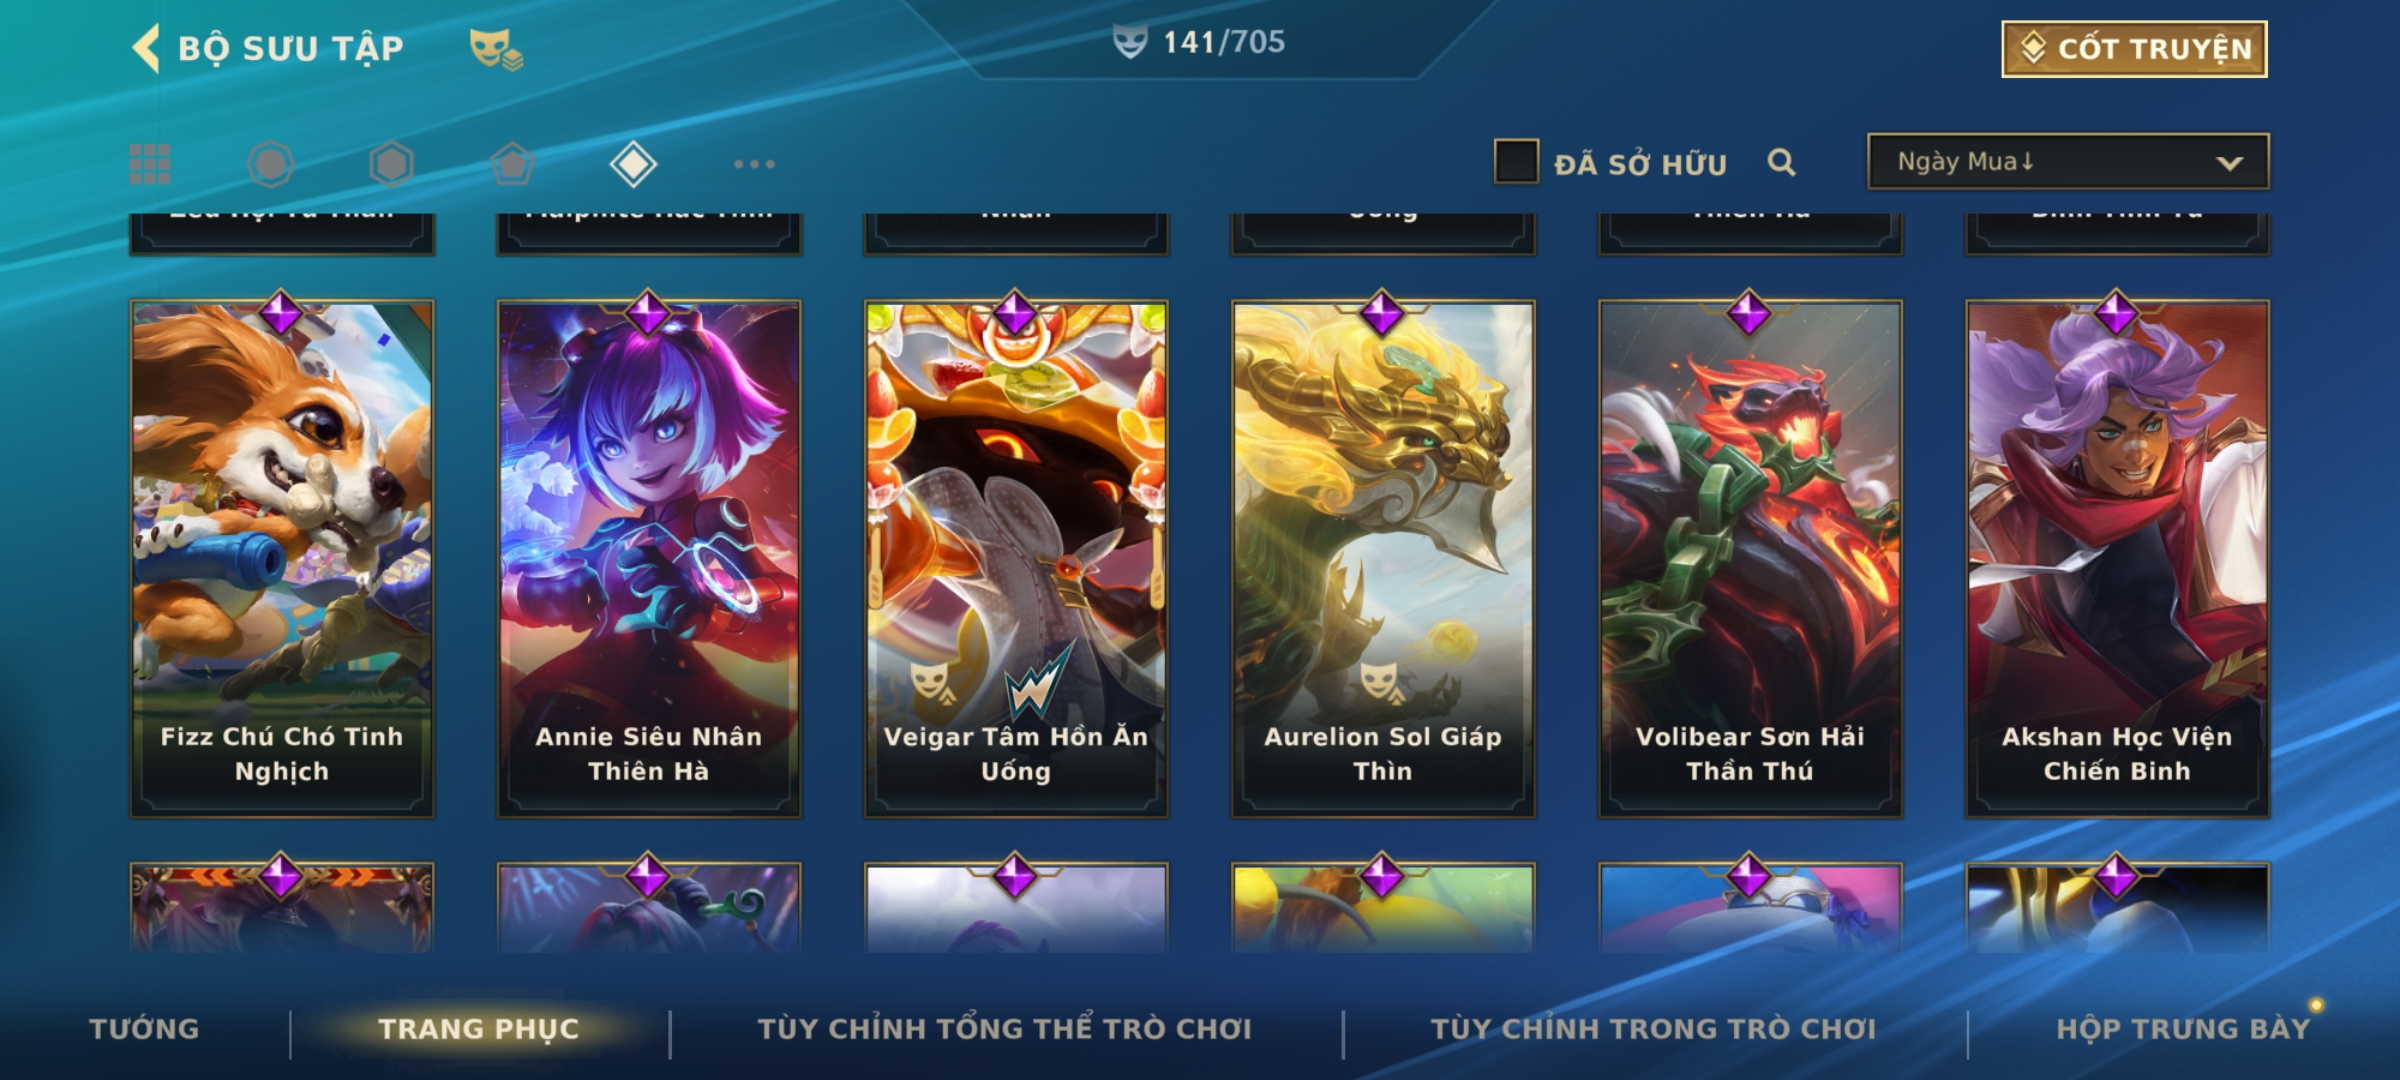The height and width of the screenshot is (1080, 2400).
Task: Select the first round hexagon rarity filter
Action: click(x=271, y=164)
